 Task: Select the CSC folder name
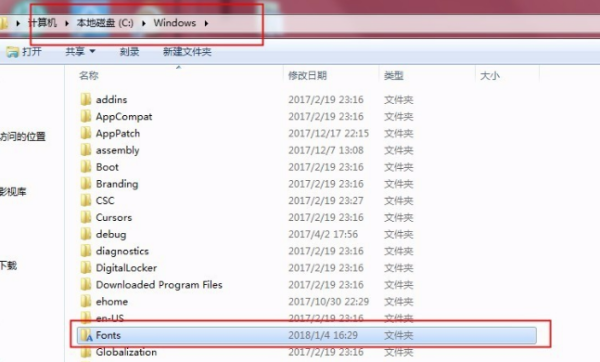105,201
